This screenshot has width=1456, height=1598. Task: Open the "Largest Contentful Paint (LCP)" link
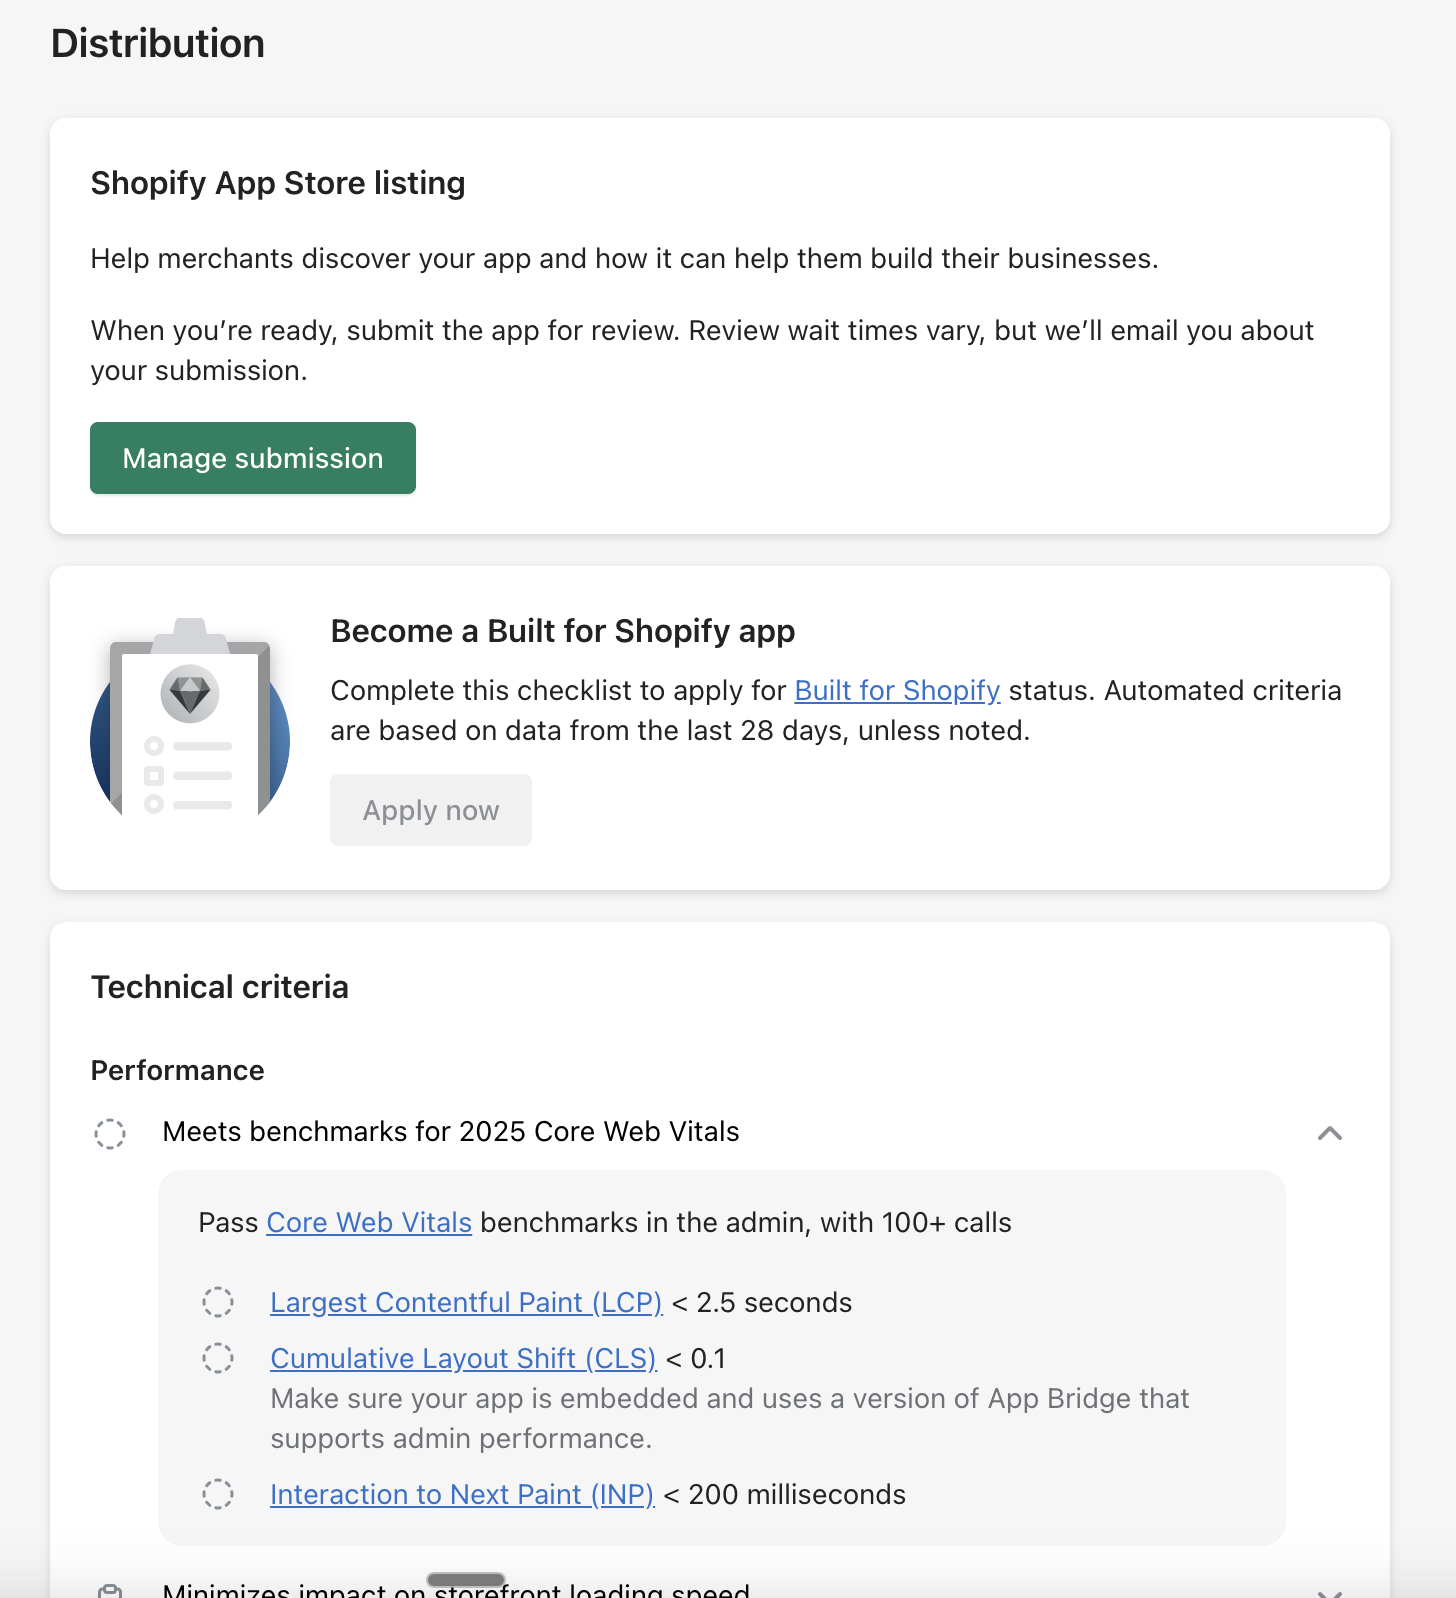465,1302
